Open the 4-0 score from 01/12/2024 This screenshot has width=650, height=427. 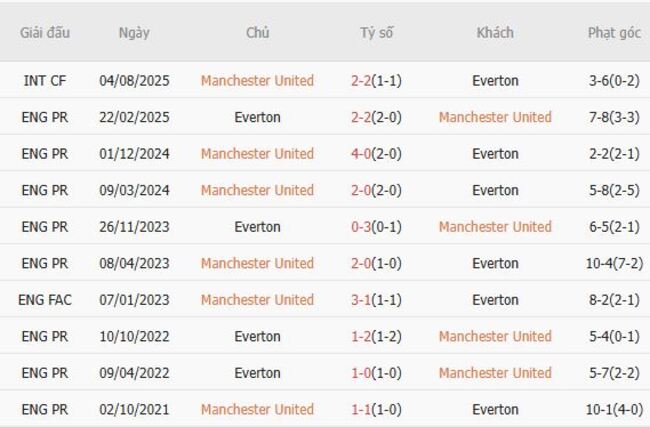pyautogui.click(x=361, y=154)
